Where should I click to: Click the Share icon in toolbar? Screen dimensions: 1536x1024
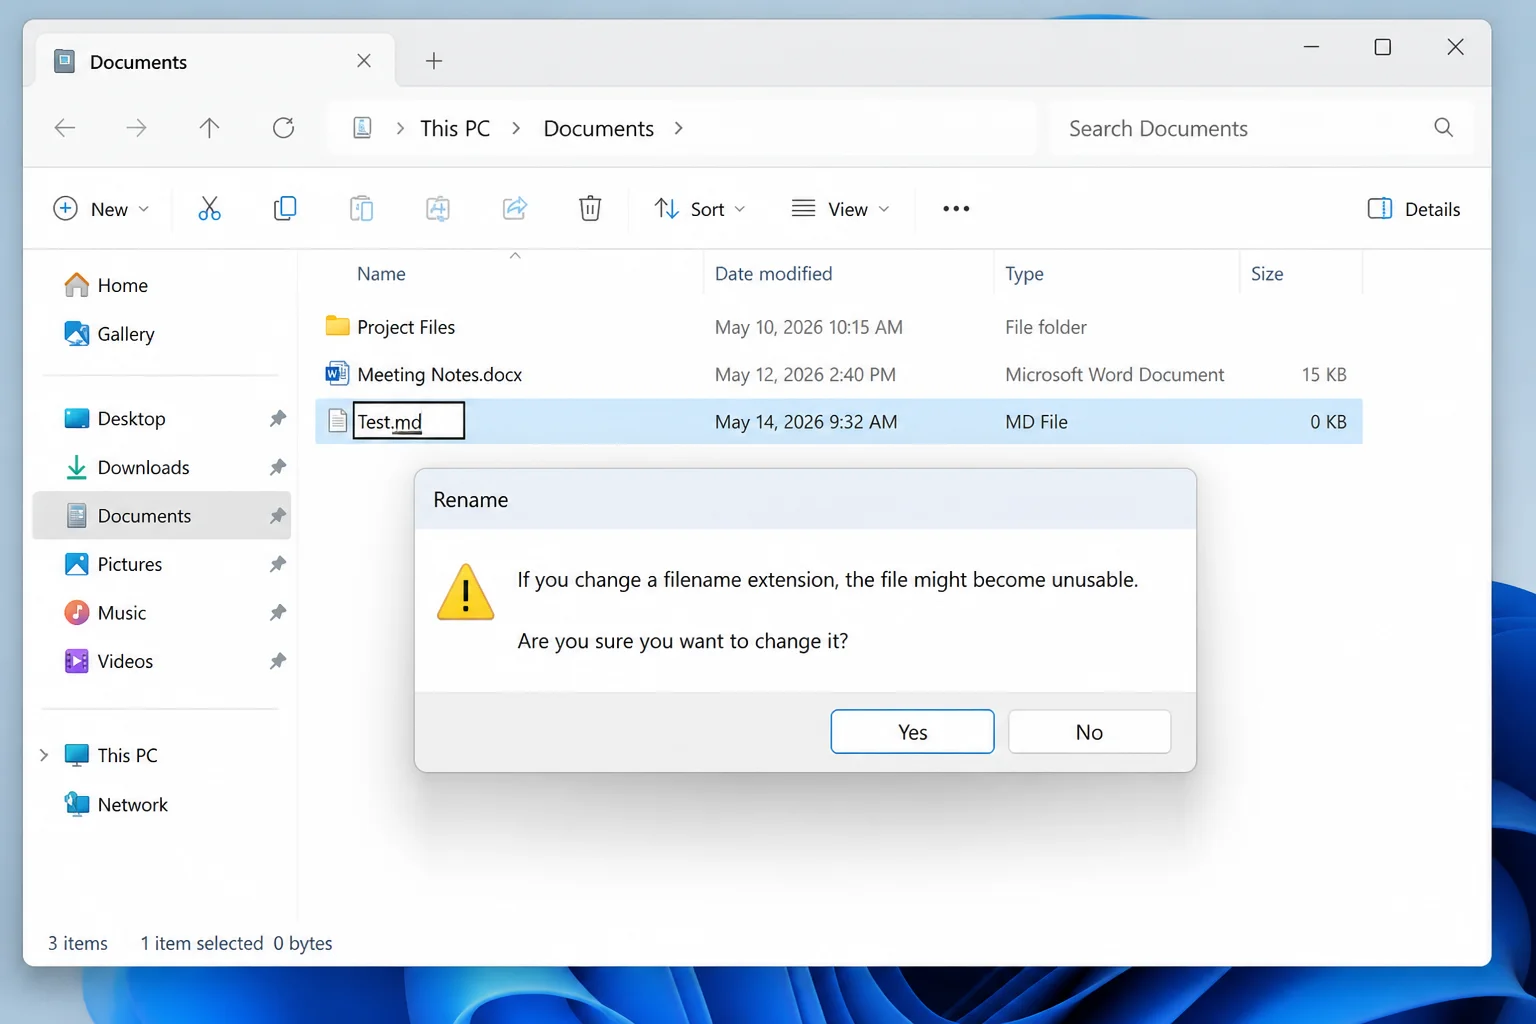pos(514,209)
